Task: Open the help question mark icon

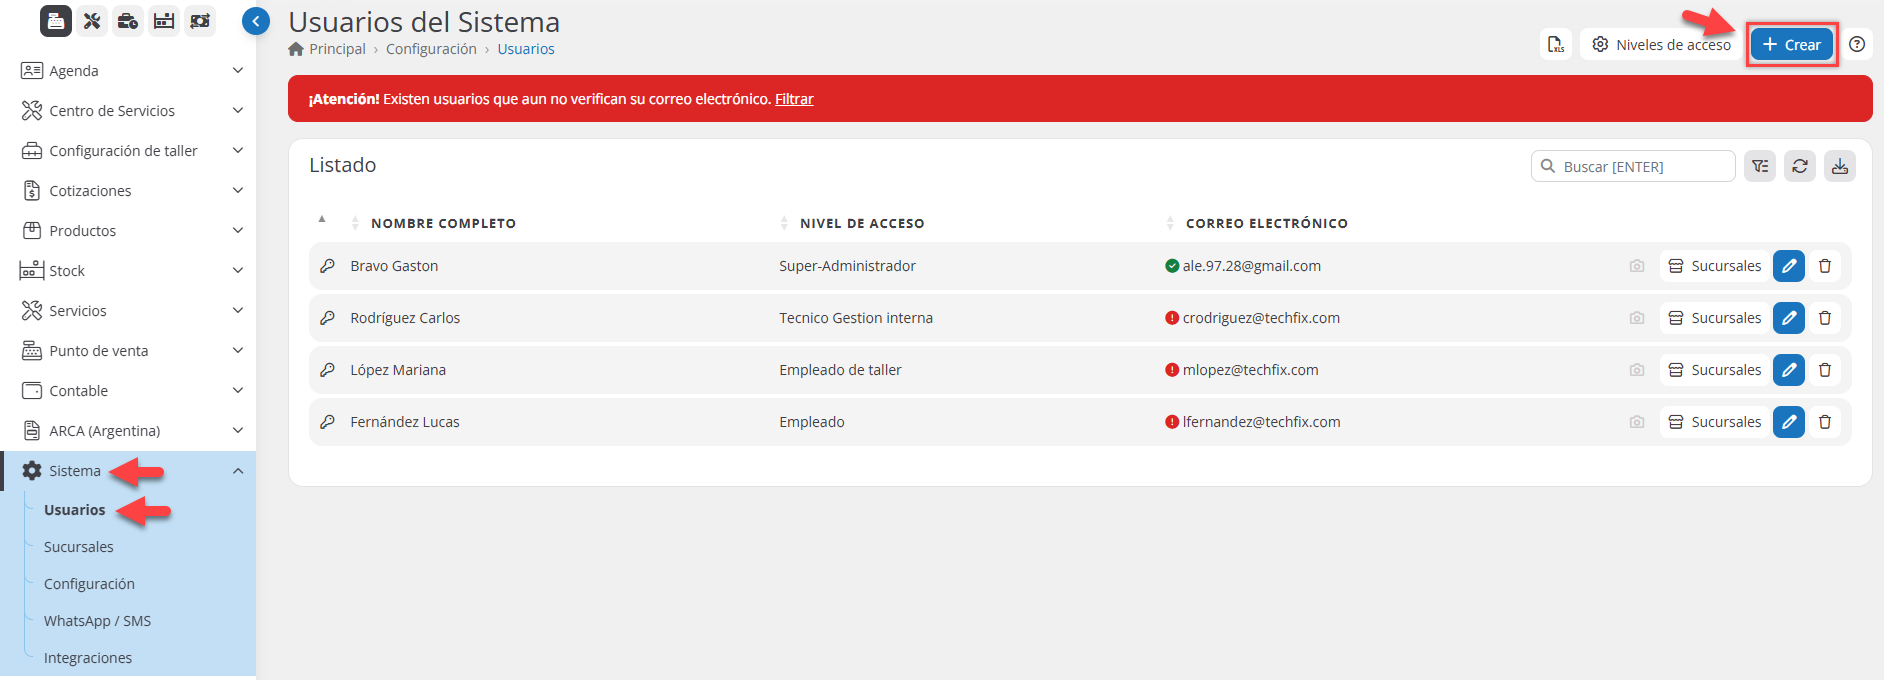Action: click(x=1857, y=45)
